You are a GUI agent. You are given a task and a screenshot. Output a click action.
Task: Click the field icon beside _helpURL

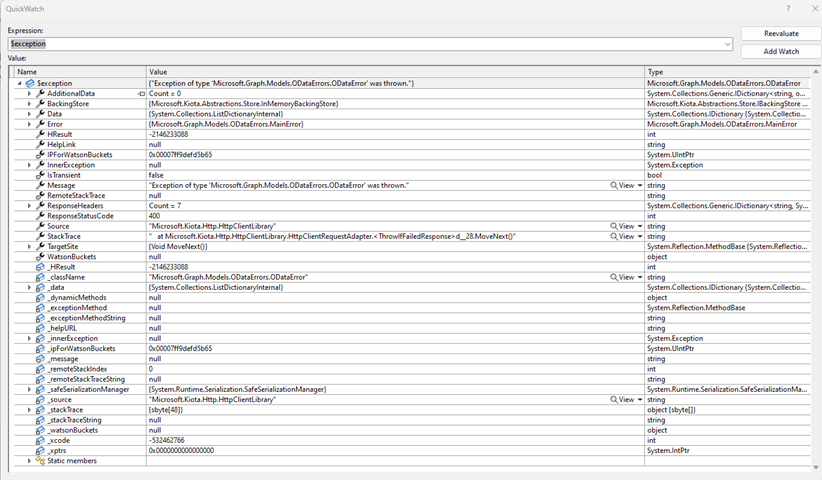[x=40, y=329]
